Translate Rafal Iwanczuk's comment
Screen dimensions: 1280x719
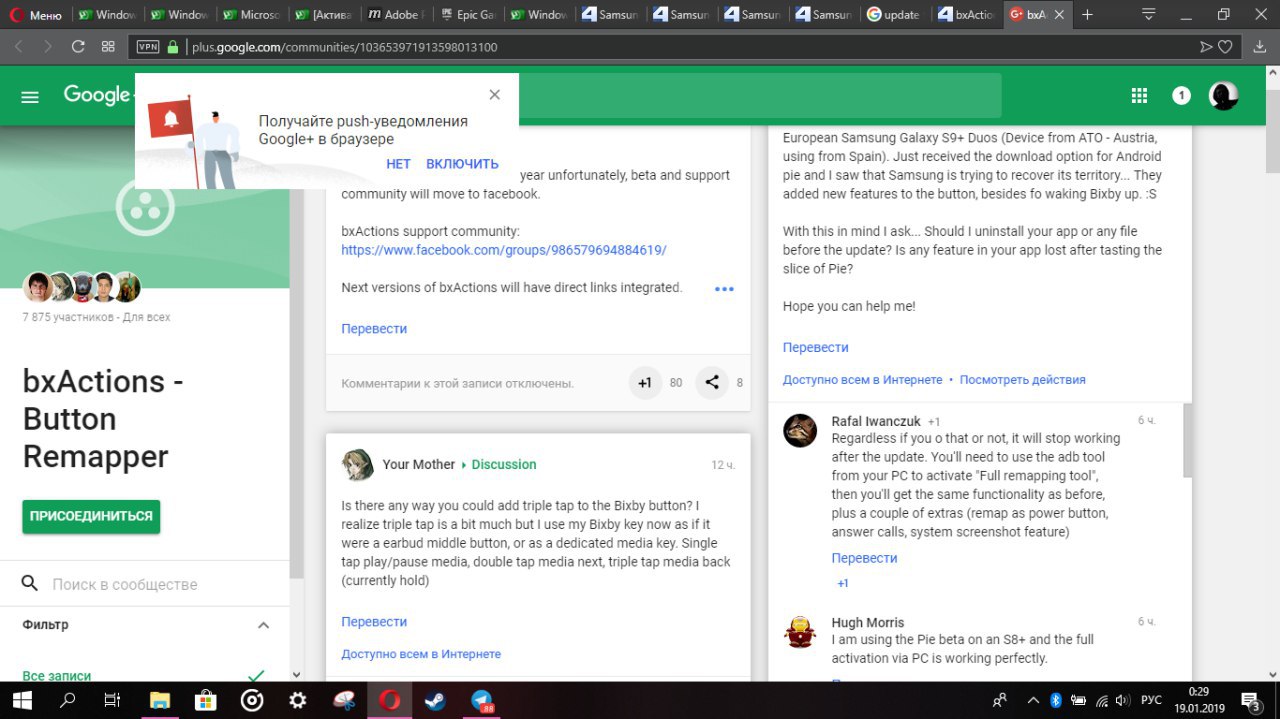click(864, 558)
